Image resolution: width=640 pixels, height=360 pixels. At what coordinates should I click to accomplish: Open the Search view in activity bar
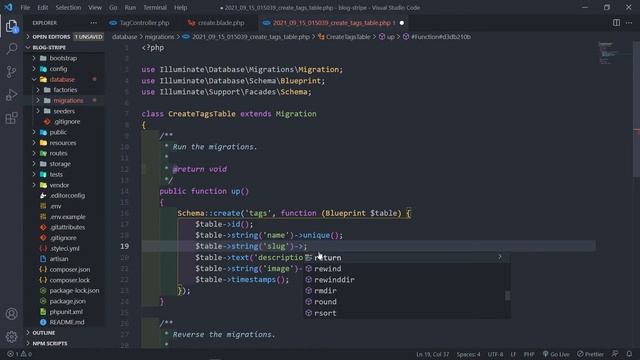[x=11, y=49]
